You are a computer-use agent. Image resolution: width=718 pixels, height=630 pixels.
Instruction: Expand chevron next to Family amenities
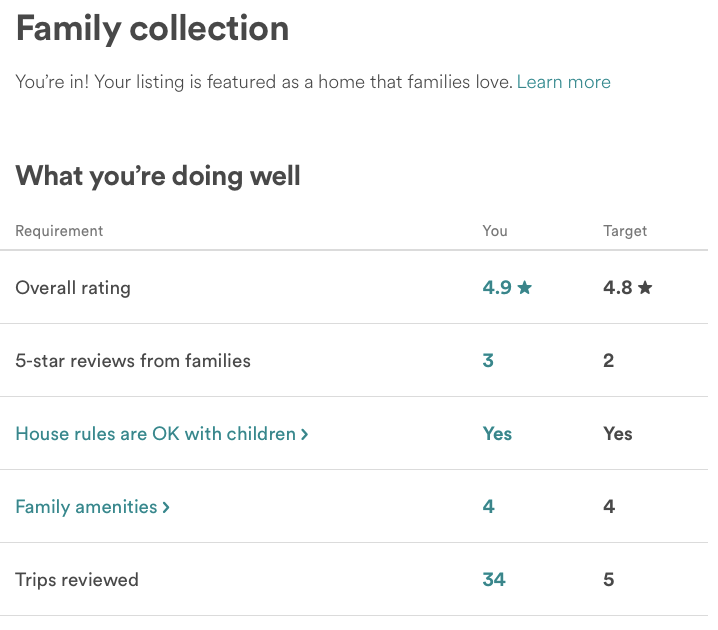pos(166,507)
